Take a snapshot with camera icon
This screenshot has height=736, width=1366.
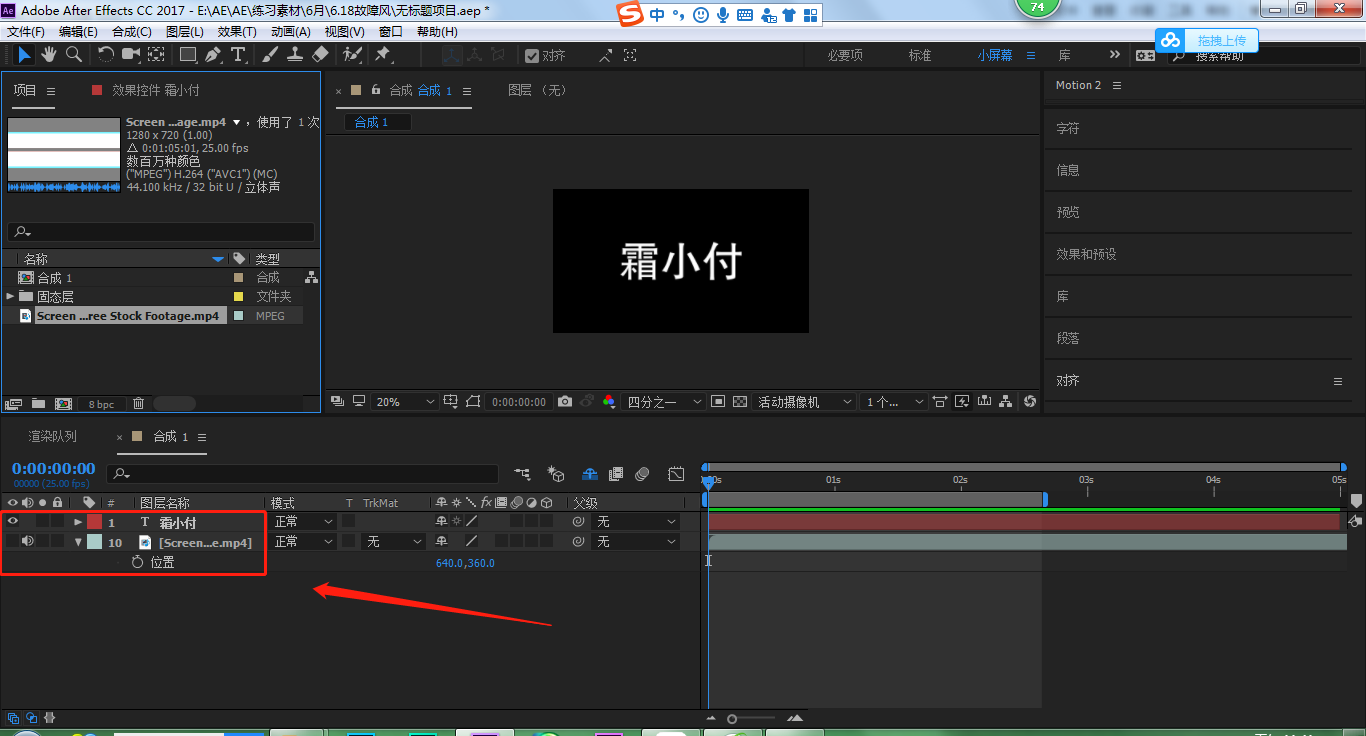pos(565,402)
